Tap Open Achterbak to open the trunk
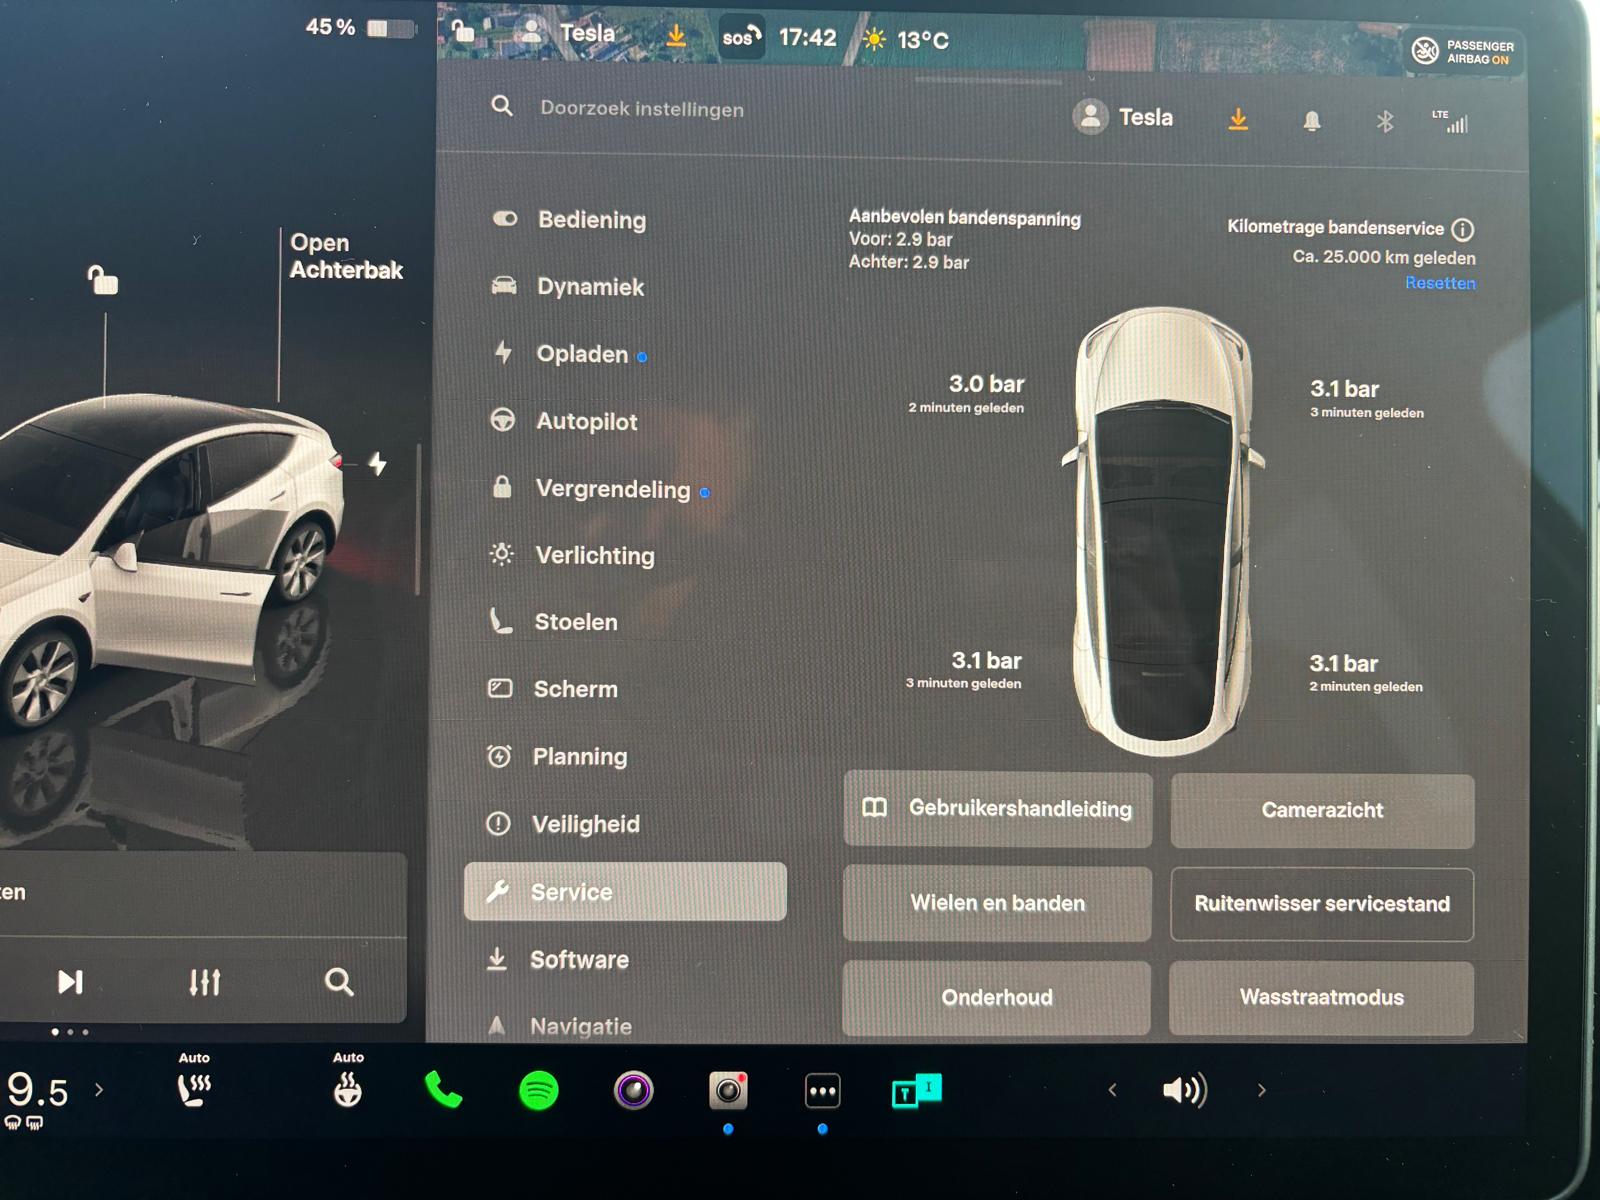Viewport: 1600px width, 1200px height. click(346, 256)
